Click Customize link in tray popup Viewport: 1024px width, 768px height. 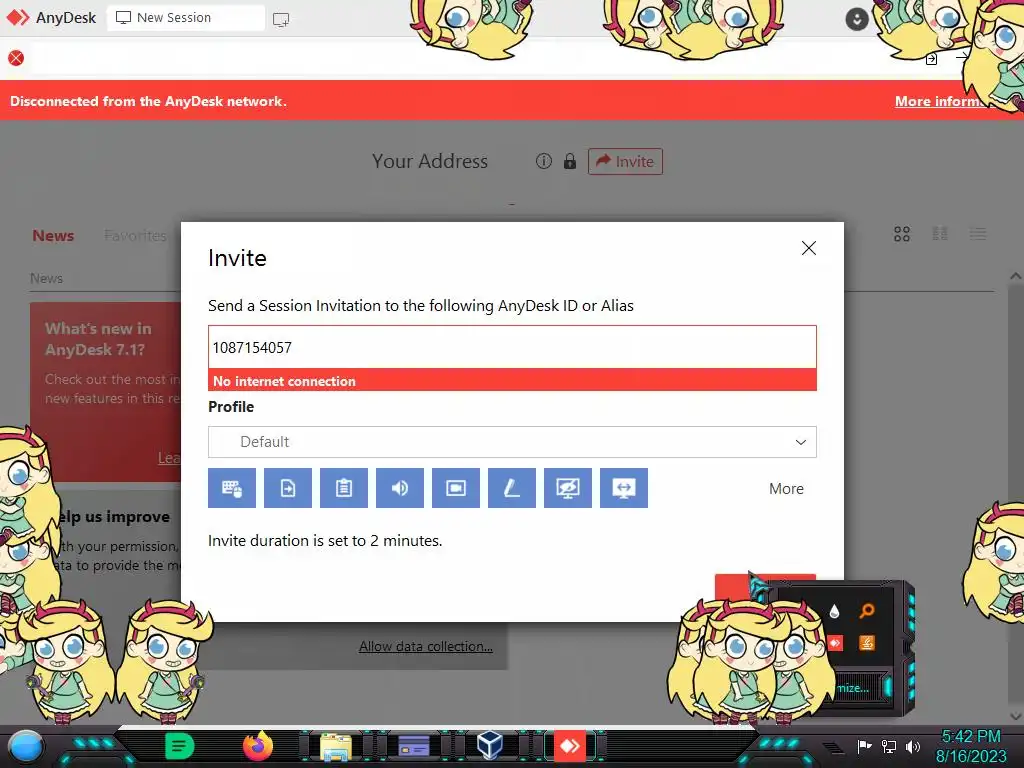853,688
